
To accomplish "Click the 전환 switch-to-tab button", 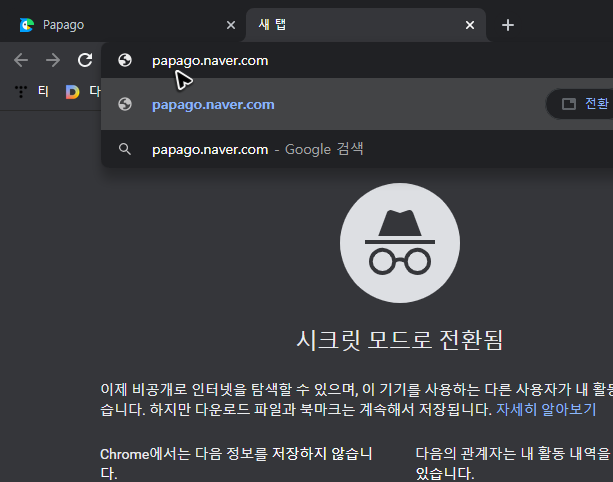I will tap(580, 104).
